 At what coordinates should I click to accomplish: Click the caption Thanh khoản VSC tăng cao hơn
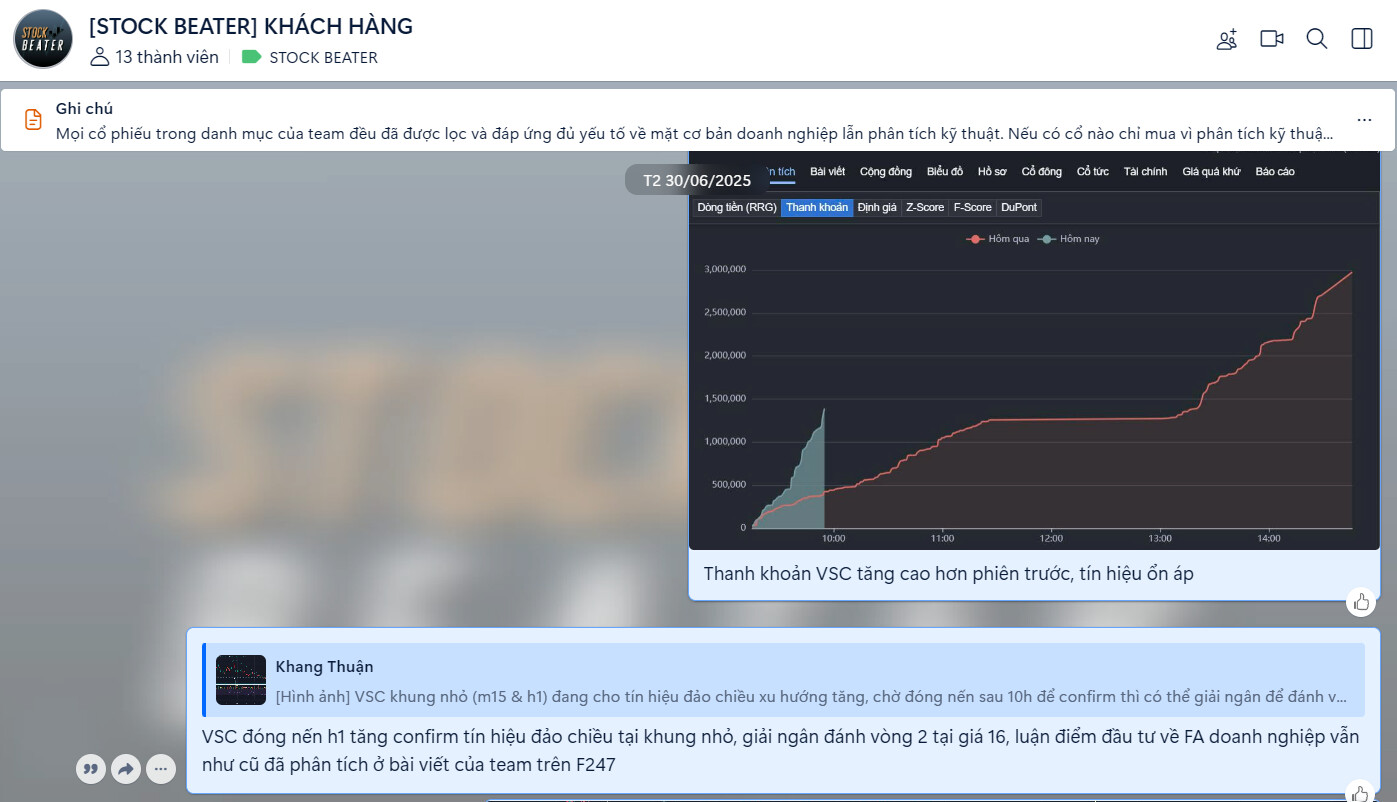pyautogui.click(x=948, y=574)
